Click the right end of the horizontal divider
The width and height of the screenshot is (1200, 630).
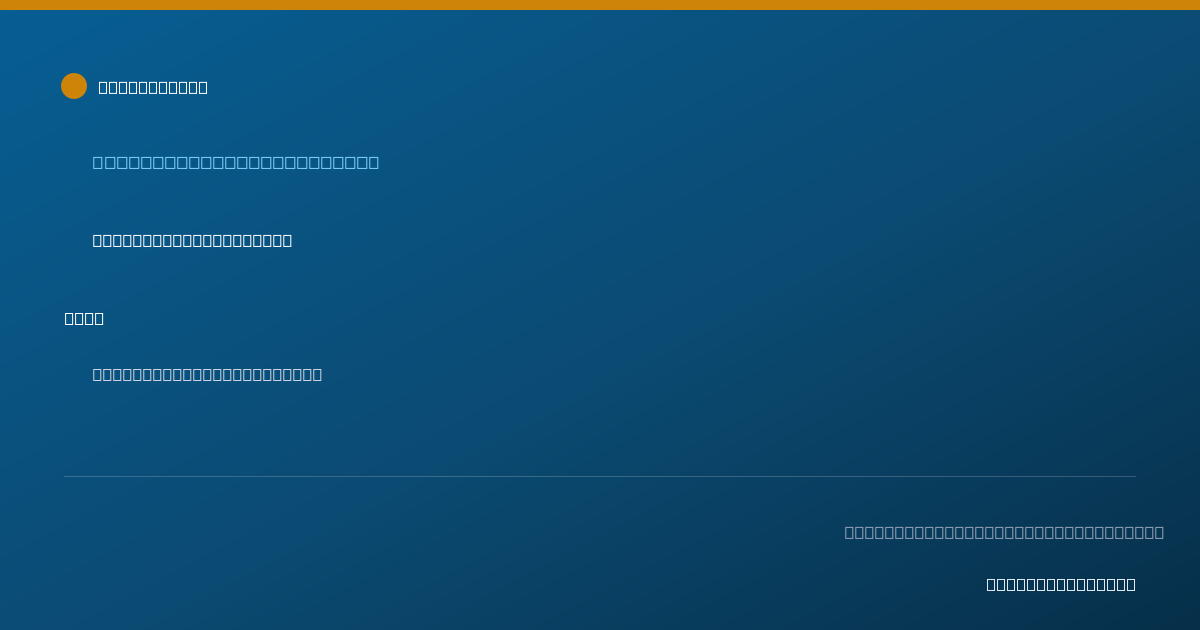pyautogui.click(x=1134, y=476)
